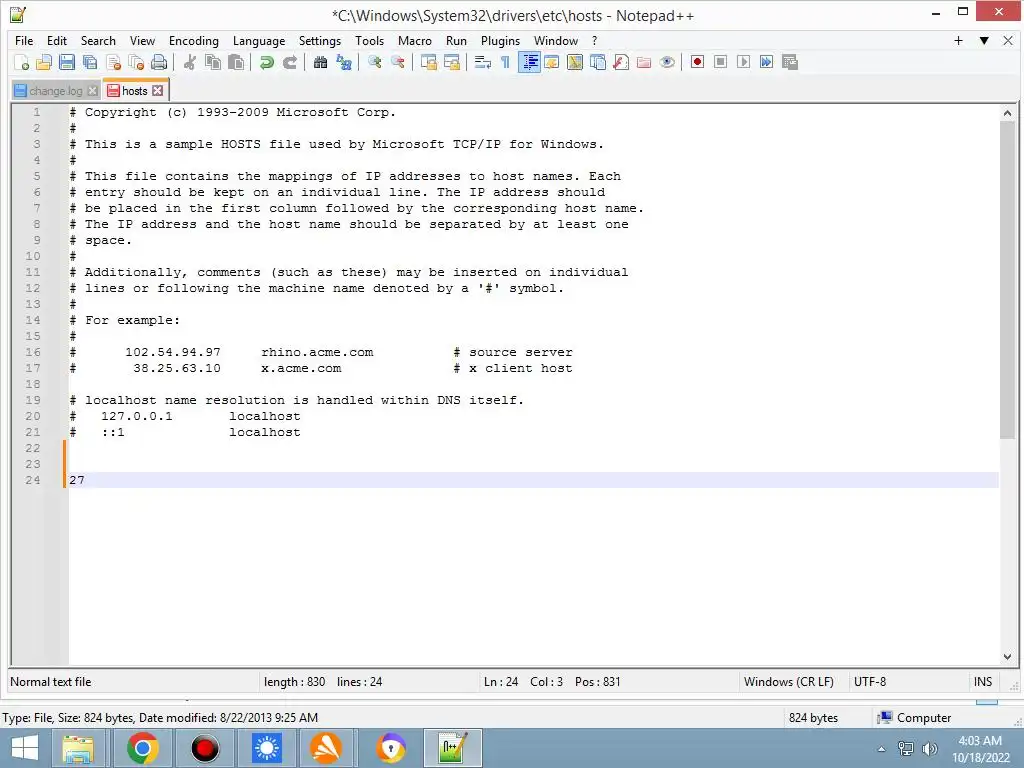Open the Encoding menu
Screen dimensions: 1024x768
[x=193, y=40]
